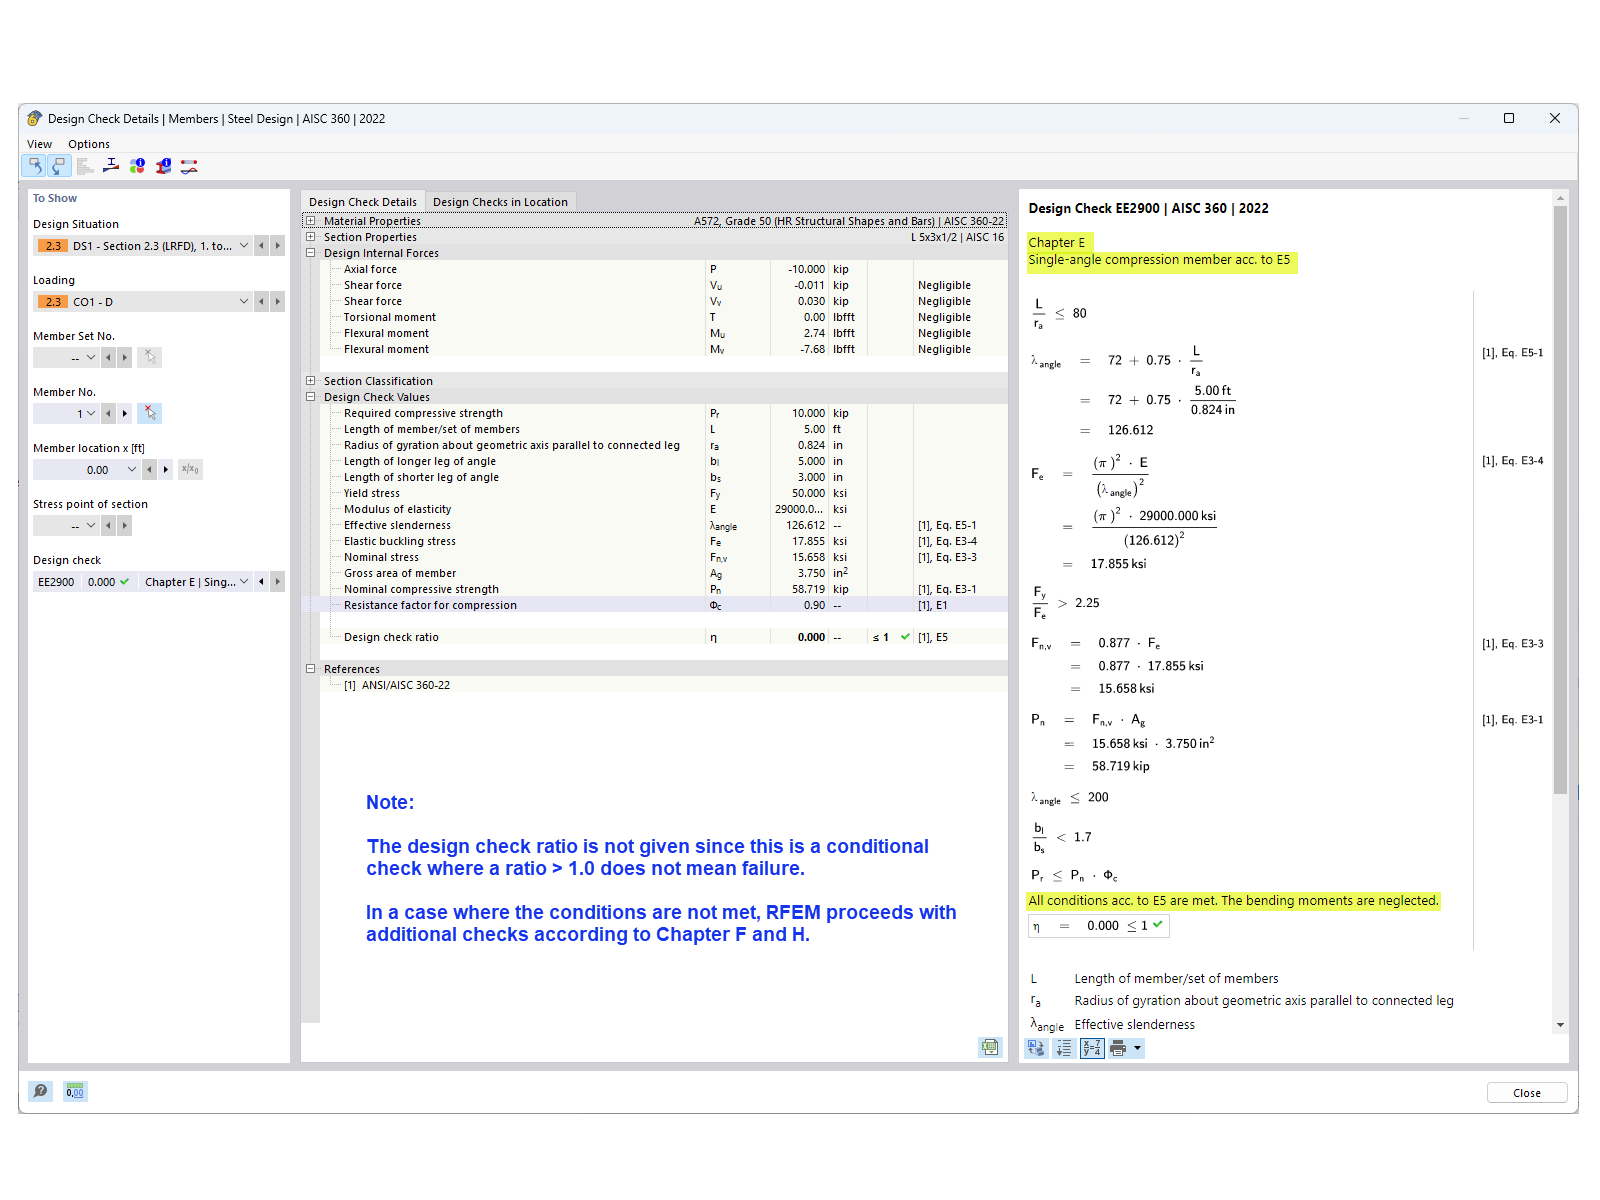The height and width of the screenshot is (1200, 1600).
Task: Open material info via colored circles icon
Action: point(137,166)
